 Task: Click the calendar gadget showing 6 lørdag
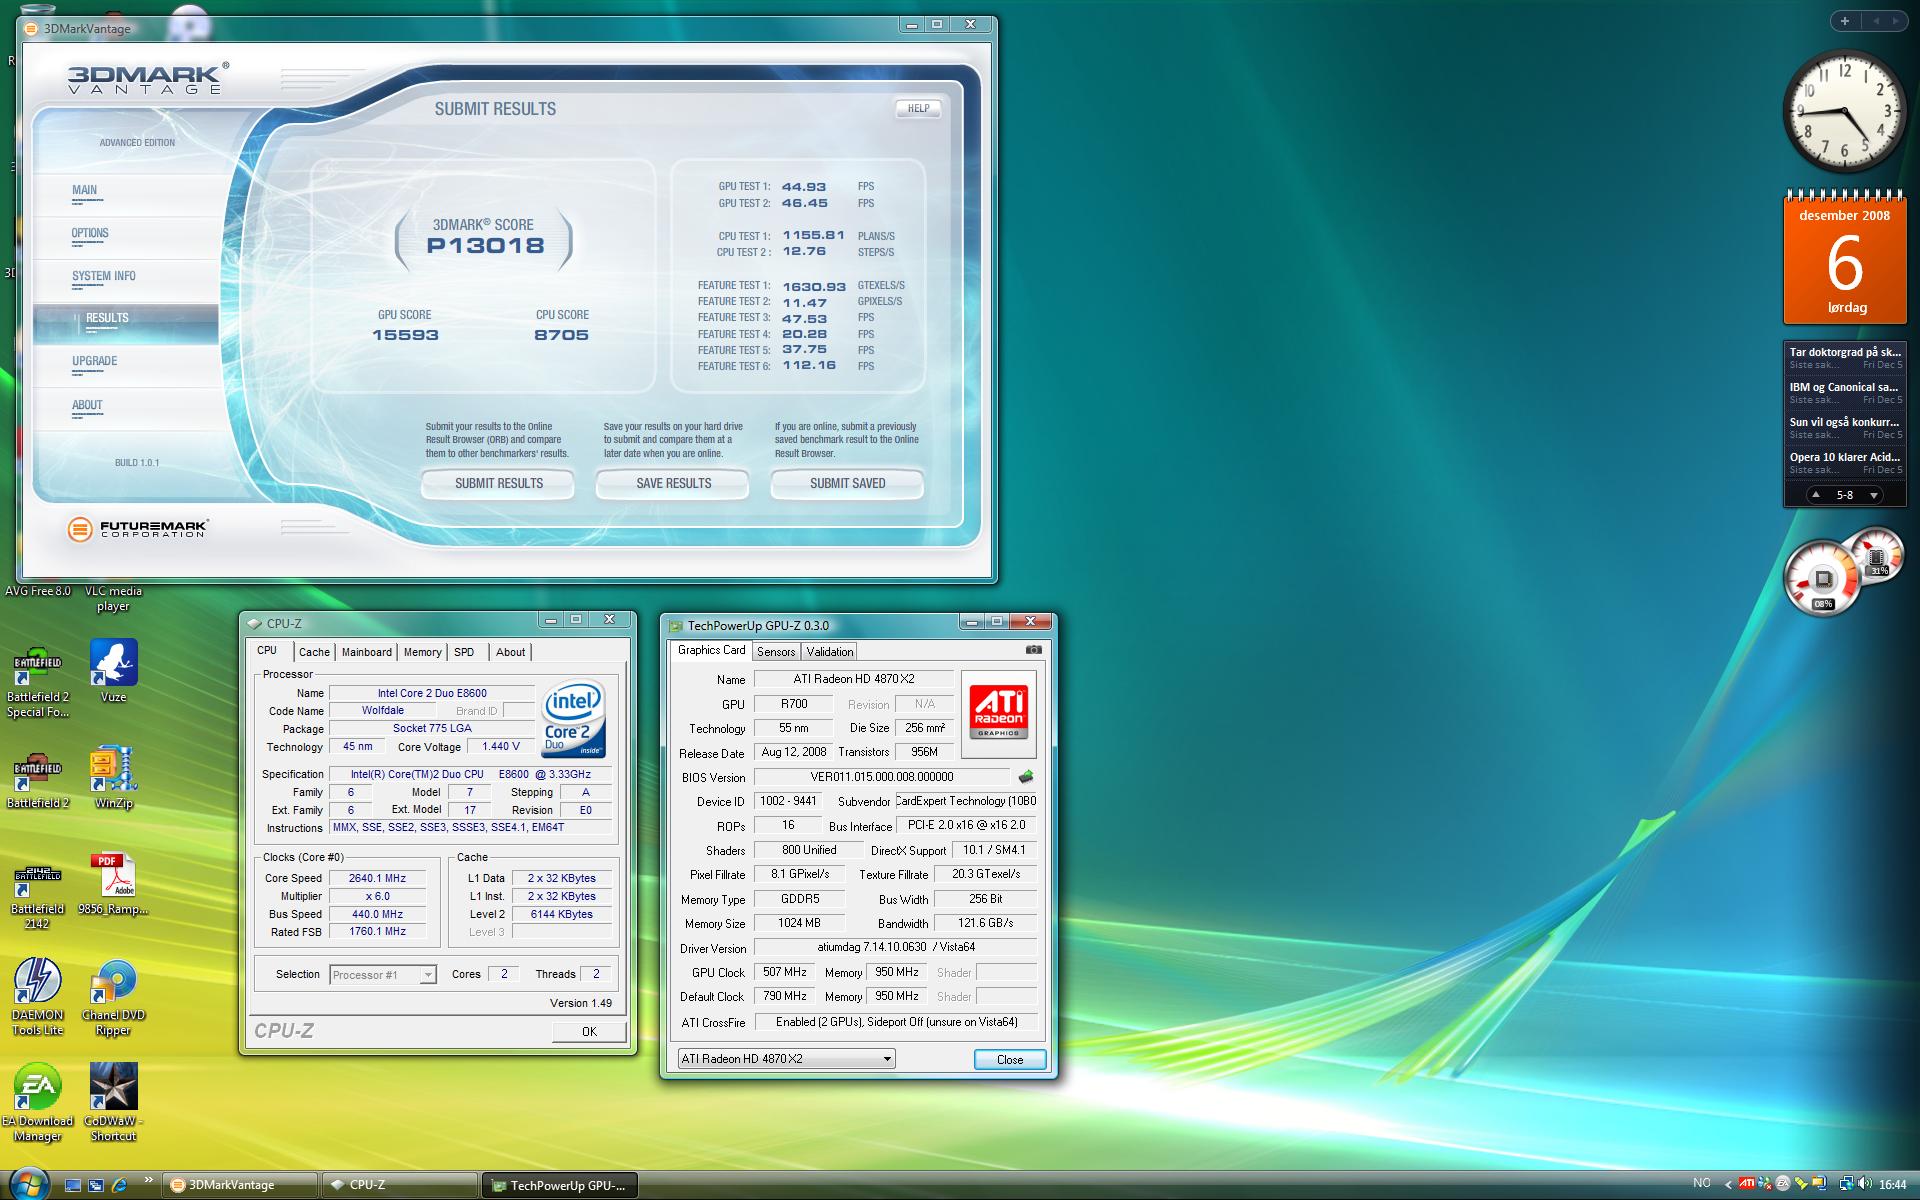coord(1845,258)
